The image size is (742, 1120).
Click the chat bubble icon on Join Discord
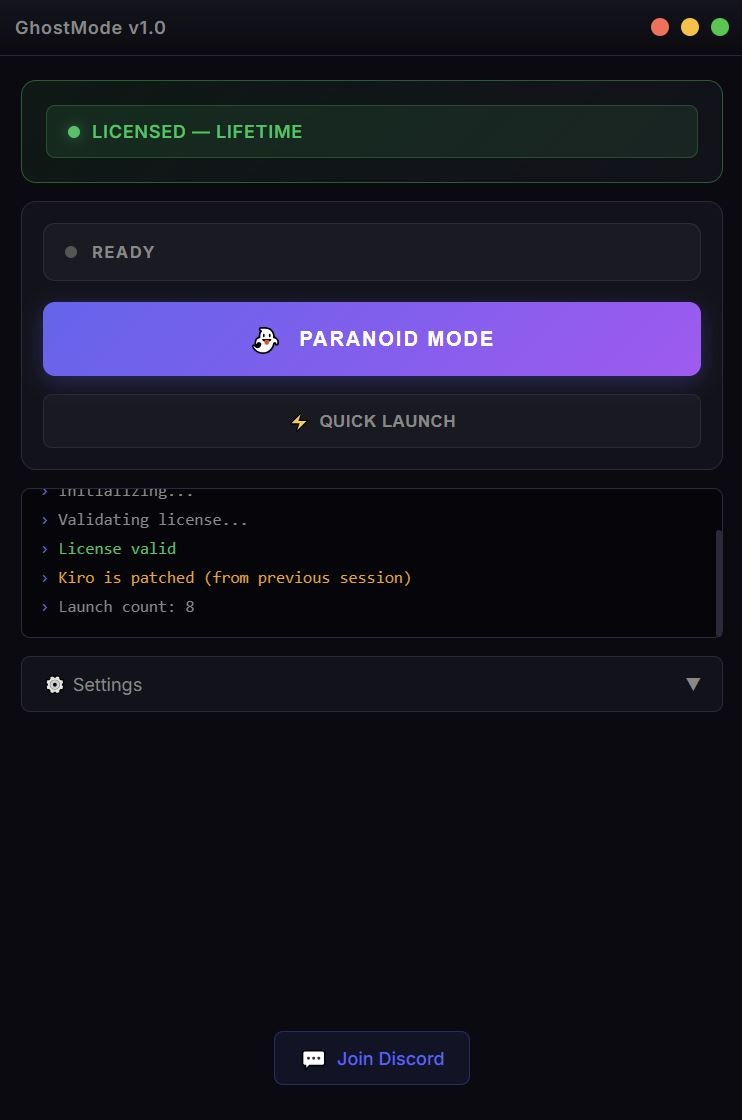pyautogui.click(x=313, y=1058)
